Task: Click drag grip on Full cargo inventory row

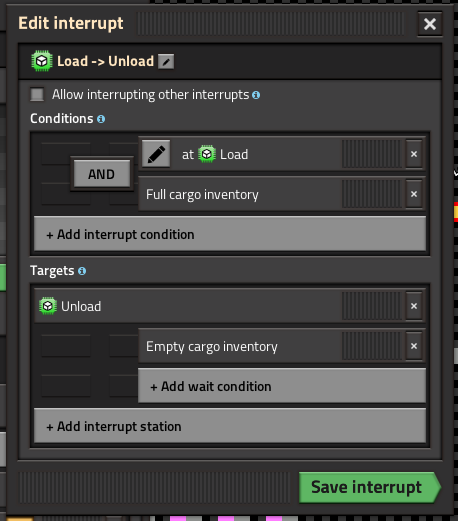Action: [x=372, y=194]
